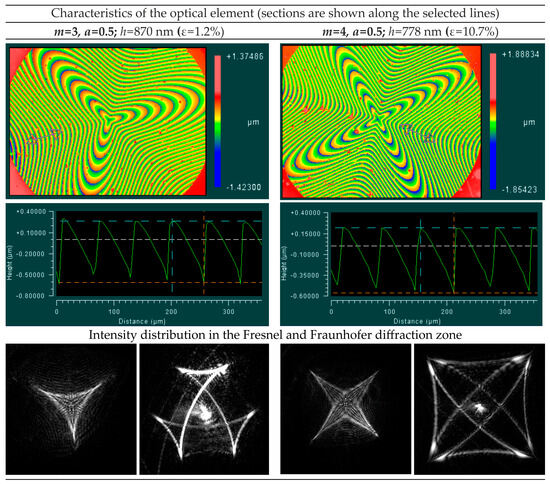
Task: Click the m=4 height map image
Action: (x=381, y=121)
